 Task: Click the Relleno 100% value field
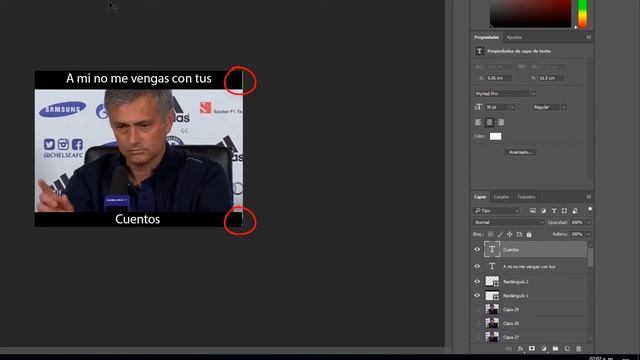578,234
